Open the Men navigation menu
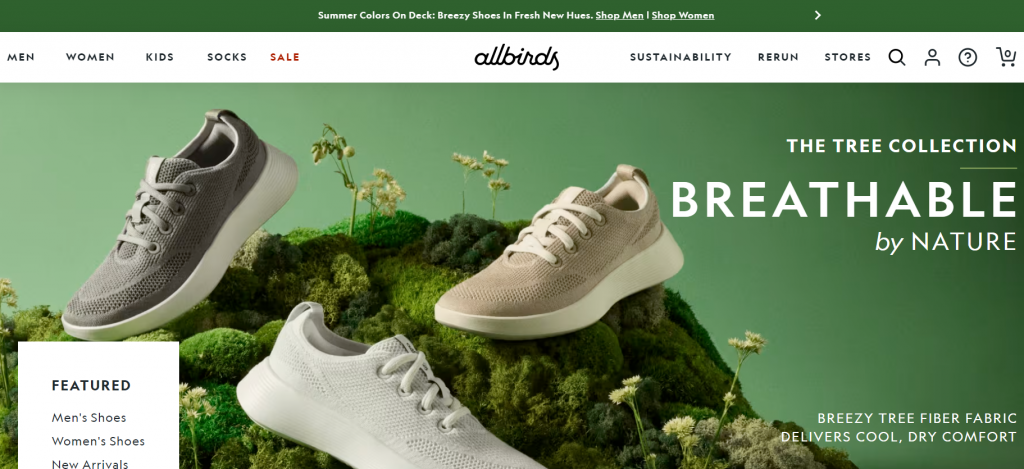 (21, 57)
